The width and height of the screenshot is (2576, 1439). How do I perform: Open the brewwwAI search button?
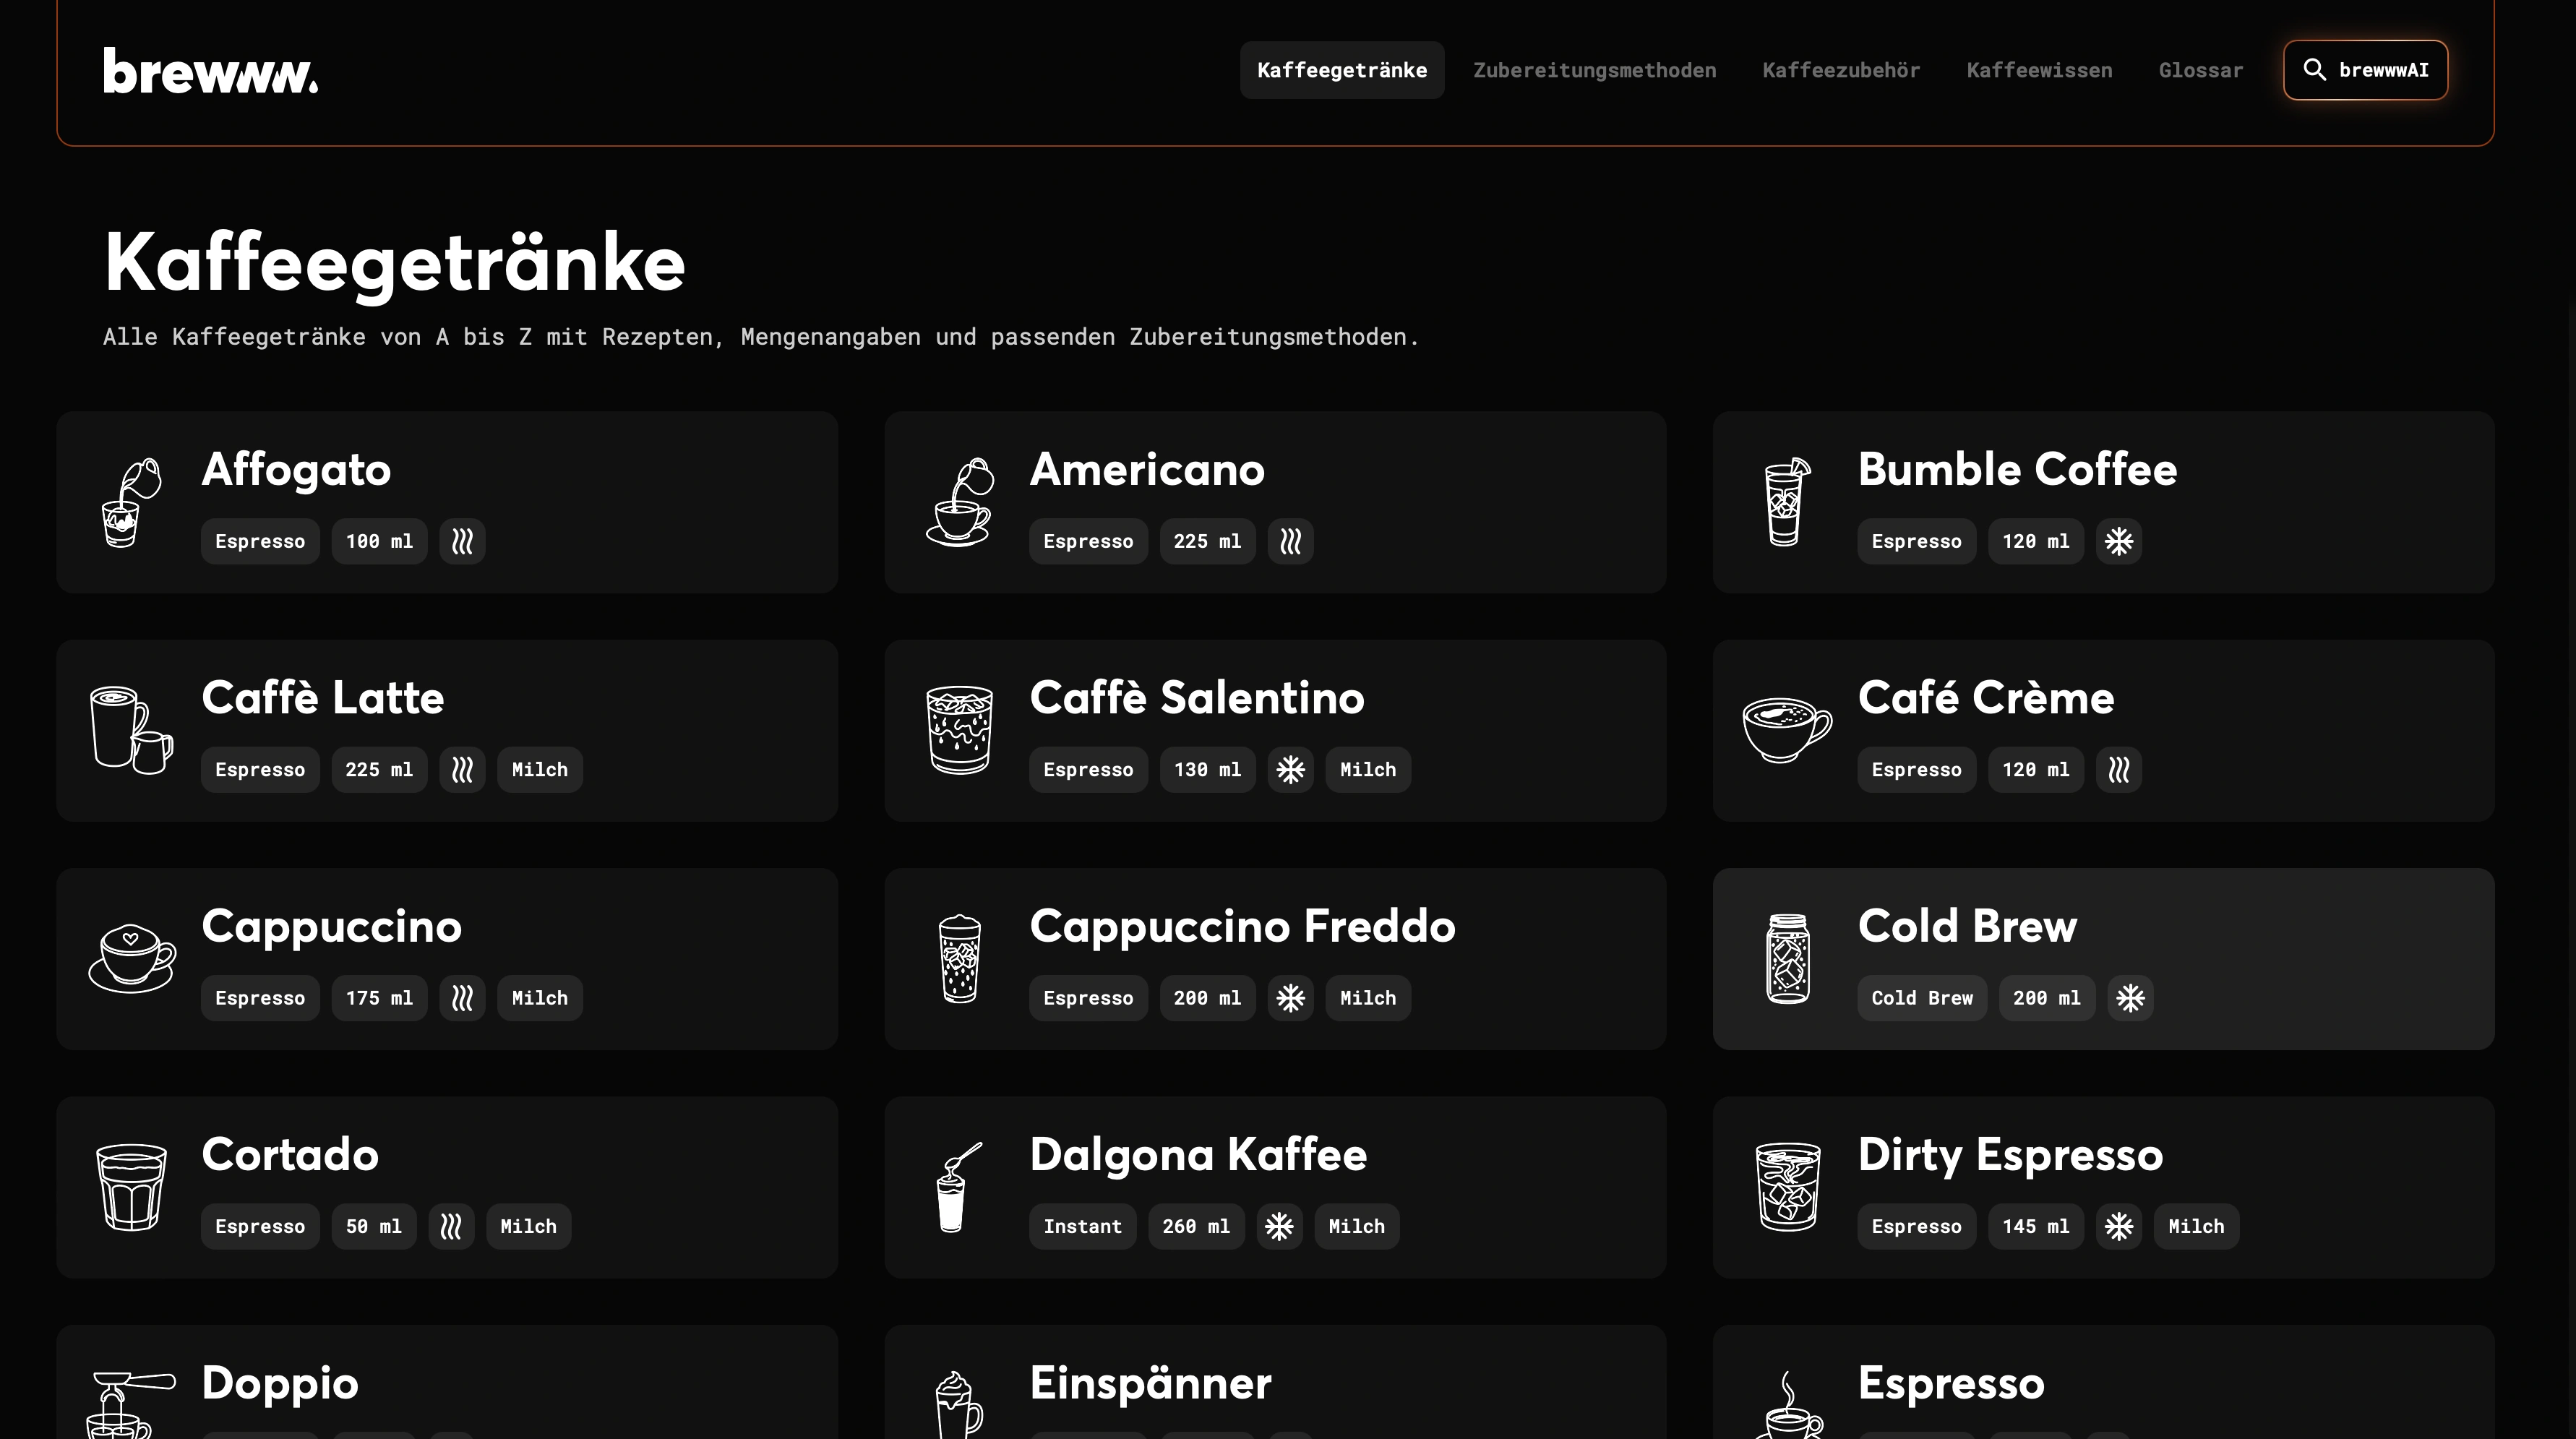pyautogui.click(x=2366, y=70)
